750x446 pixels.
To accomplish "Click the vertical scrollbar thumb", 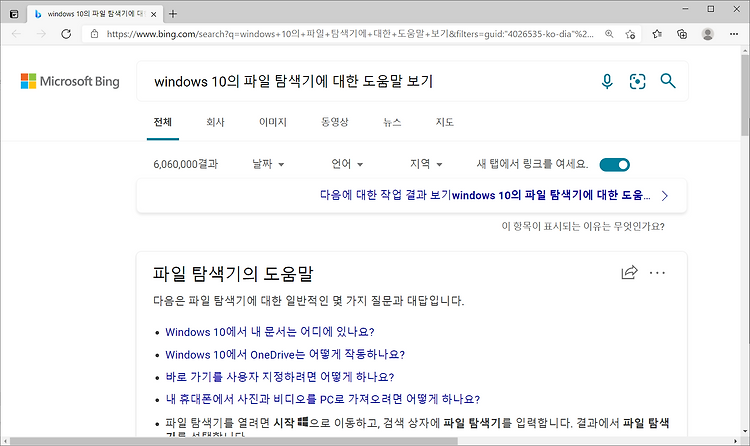I will [x=745, y=96].
